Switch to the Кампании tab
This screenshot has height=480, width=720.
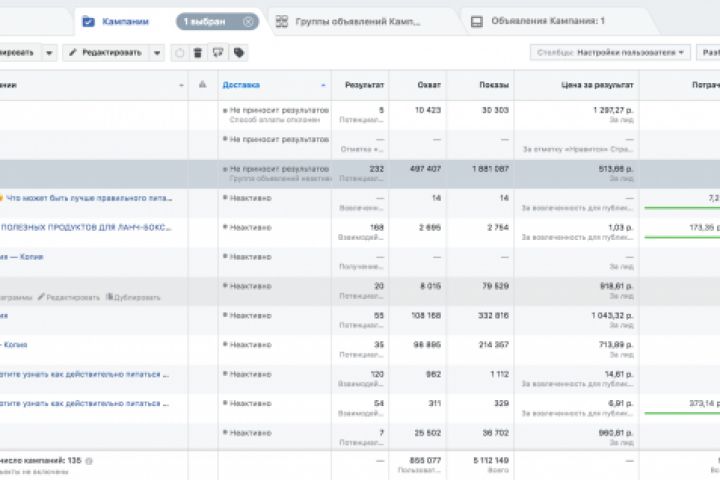[125, 21]
